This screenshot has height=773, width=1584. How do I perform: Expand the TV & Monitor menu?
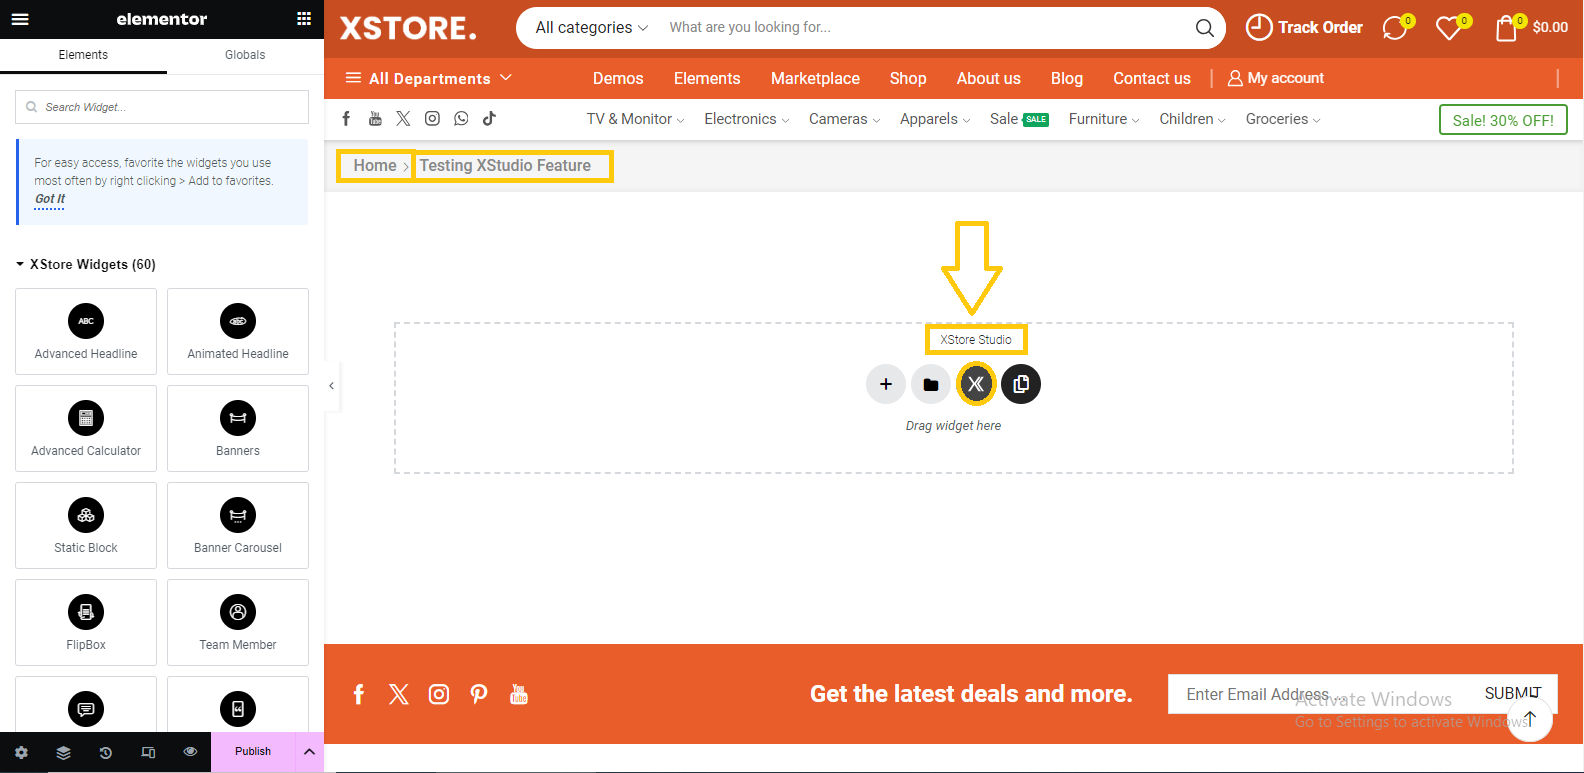[635, 119]
